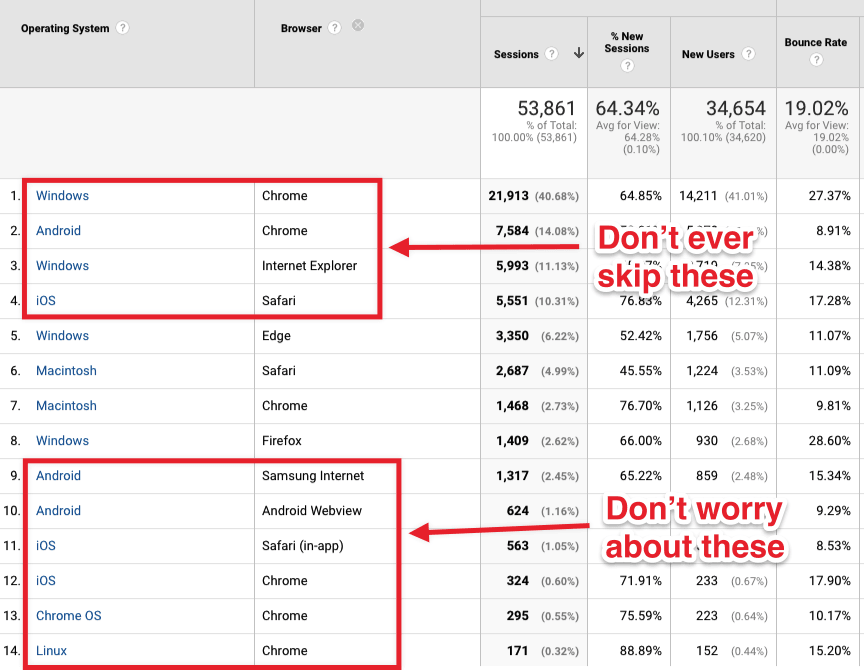
Task: Sort by the Bounce Rate column header
Action: click(x=816, y=42)
